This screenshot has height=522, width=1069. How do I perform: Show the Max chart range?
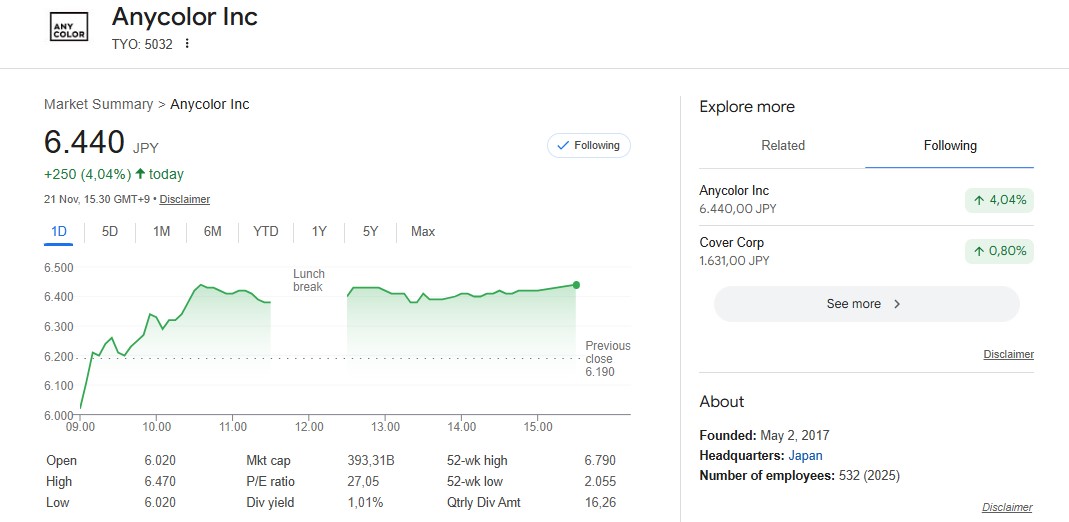(423, 232)
